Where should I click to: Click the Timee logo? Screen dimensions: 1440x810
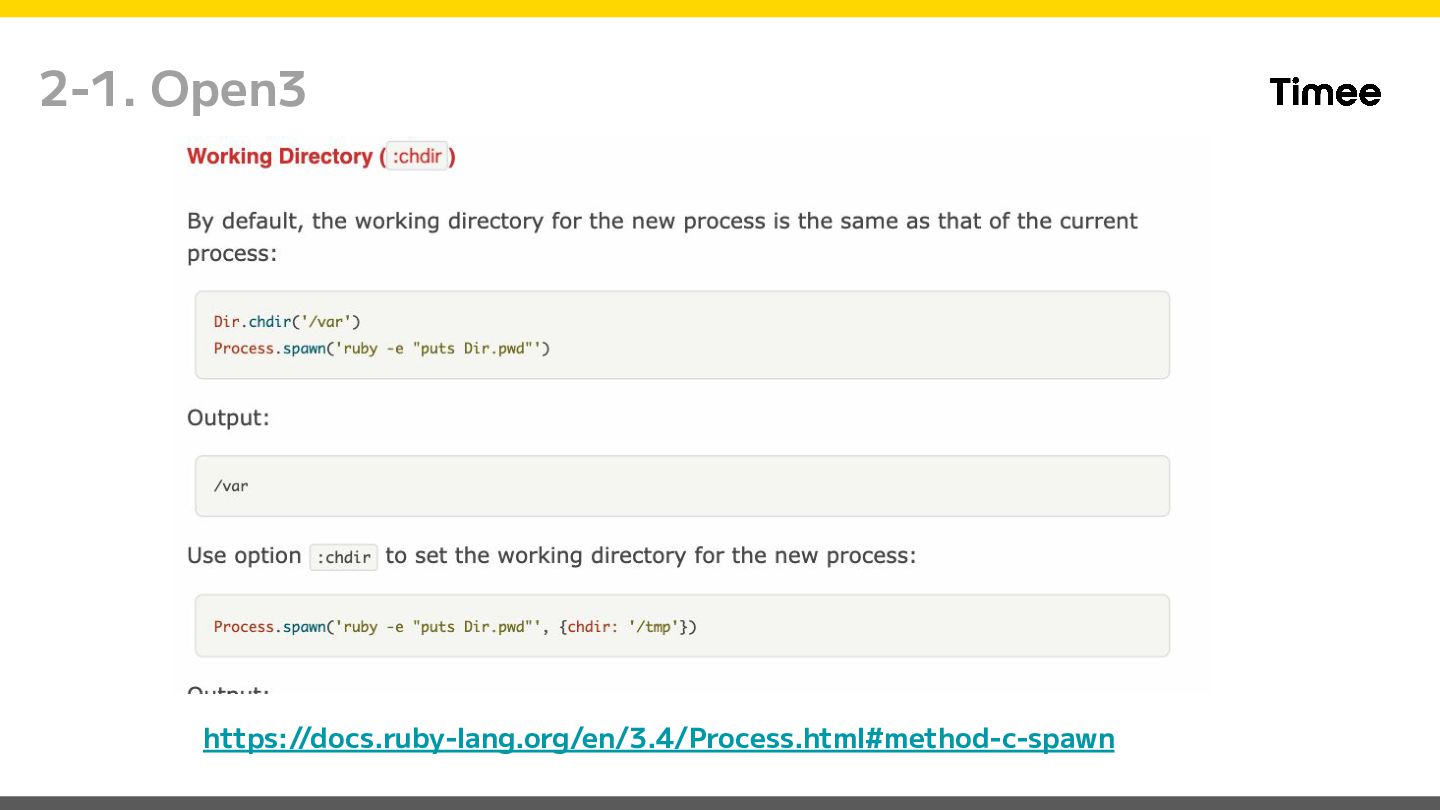pos(1325,93)
